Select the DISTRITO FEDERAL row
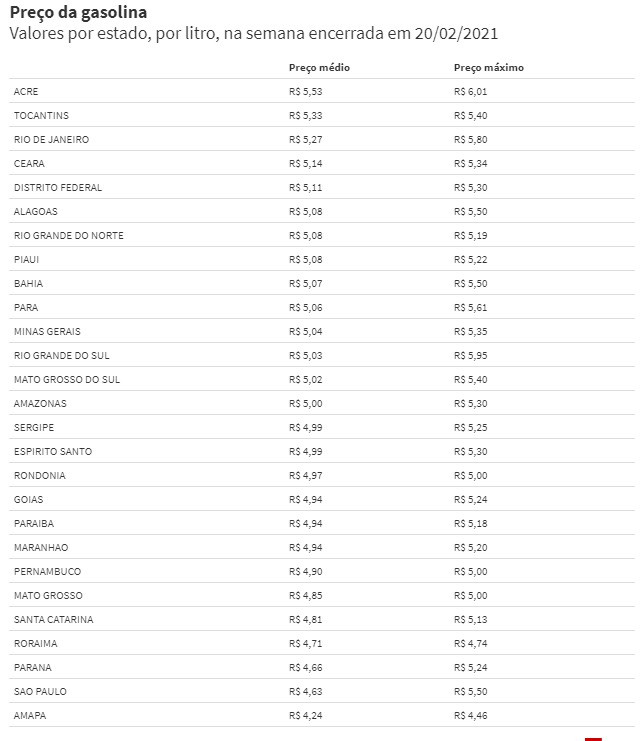The height and width of the screenshot is (741, 643). 322,188
